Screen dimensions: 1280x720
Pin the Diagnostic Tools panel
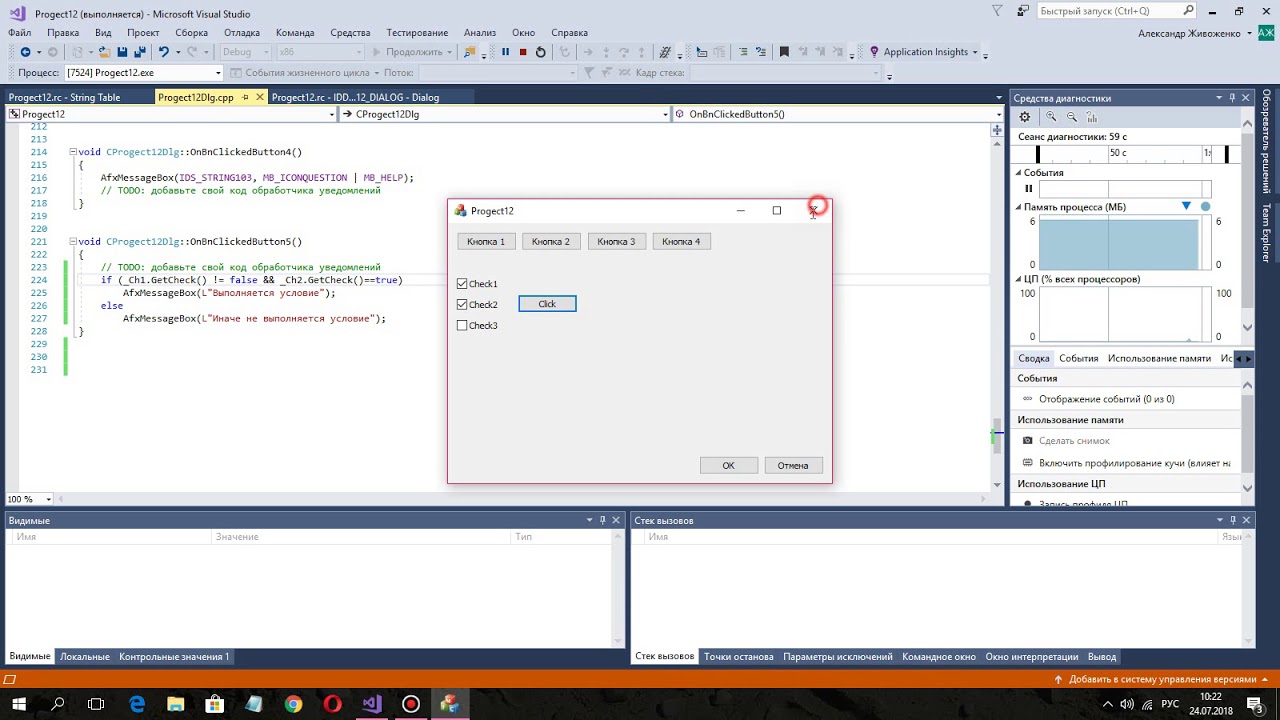(1233, 98)
